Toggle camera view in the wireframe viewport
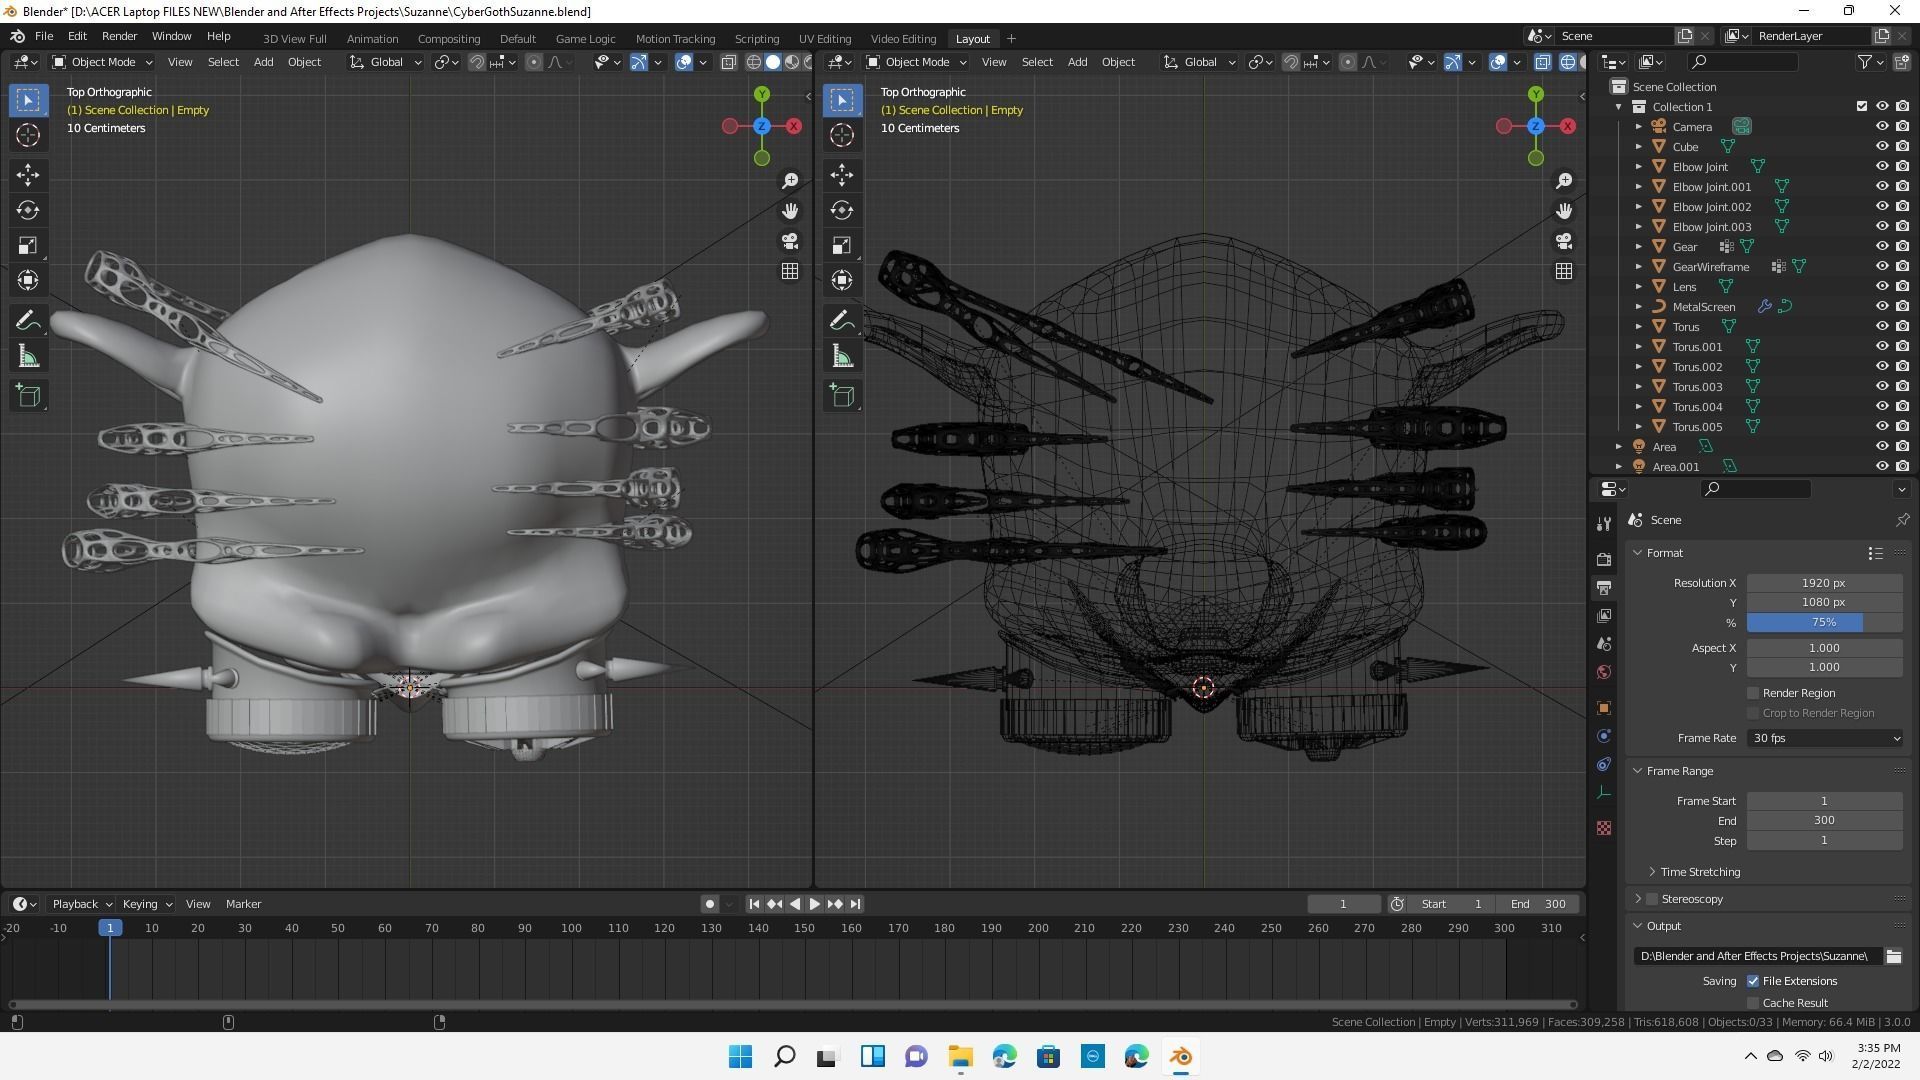1920x1080 pixels. pos(1564,241)
